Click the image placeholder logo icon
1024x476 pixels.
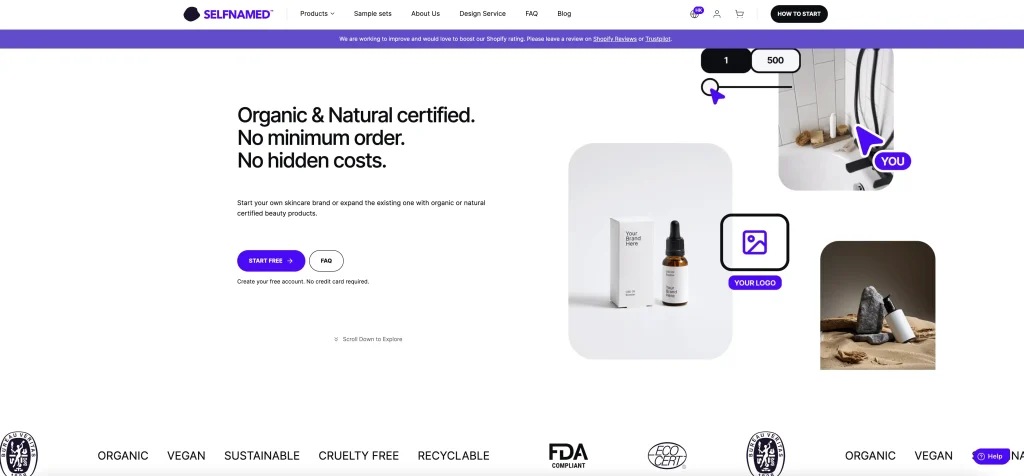coord(754,242)
